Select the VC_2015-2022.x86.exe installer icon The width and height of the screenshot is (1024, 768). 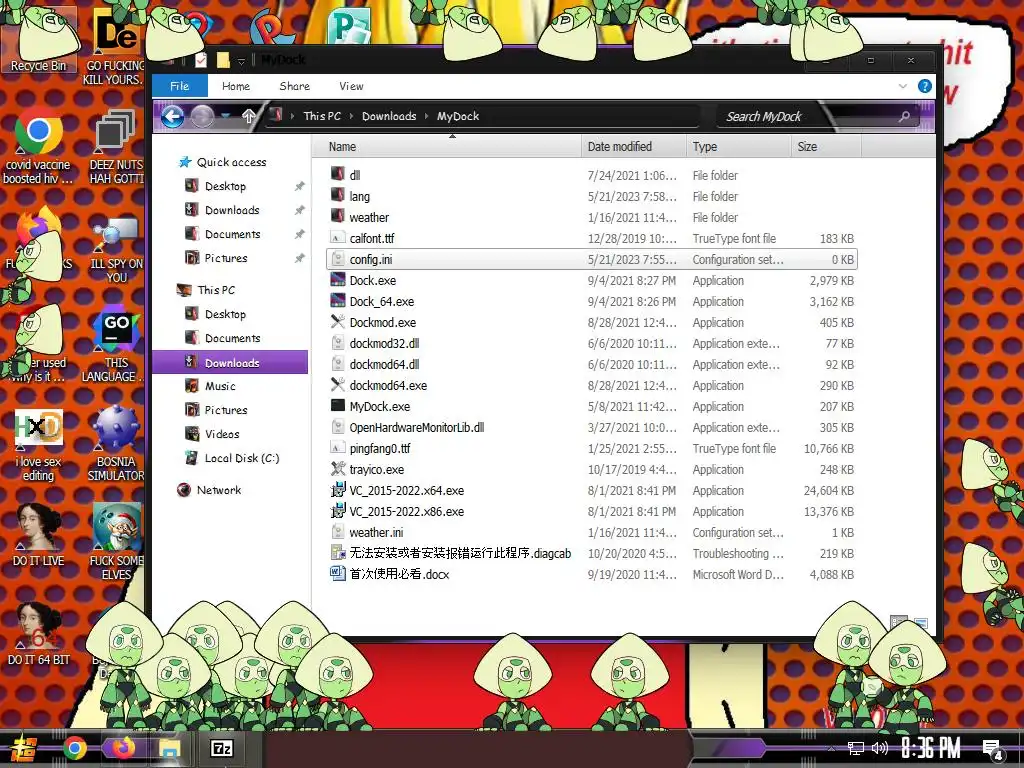[338, 511]
